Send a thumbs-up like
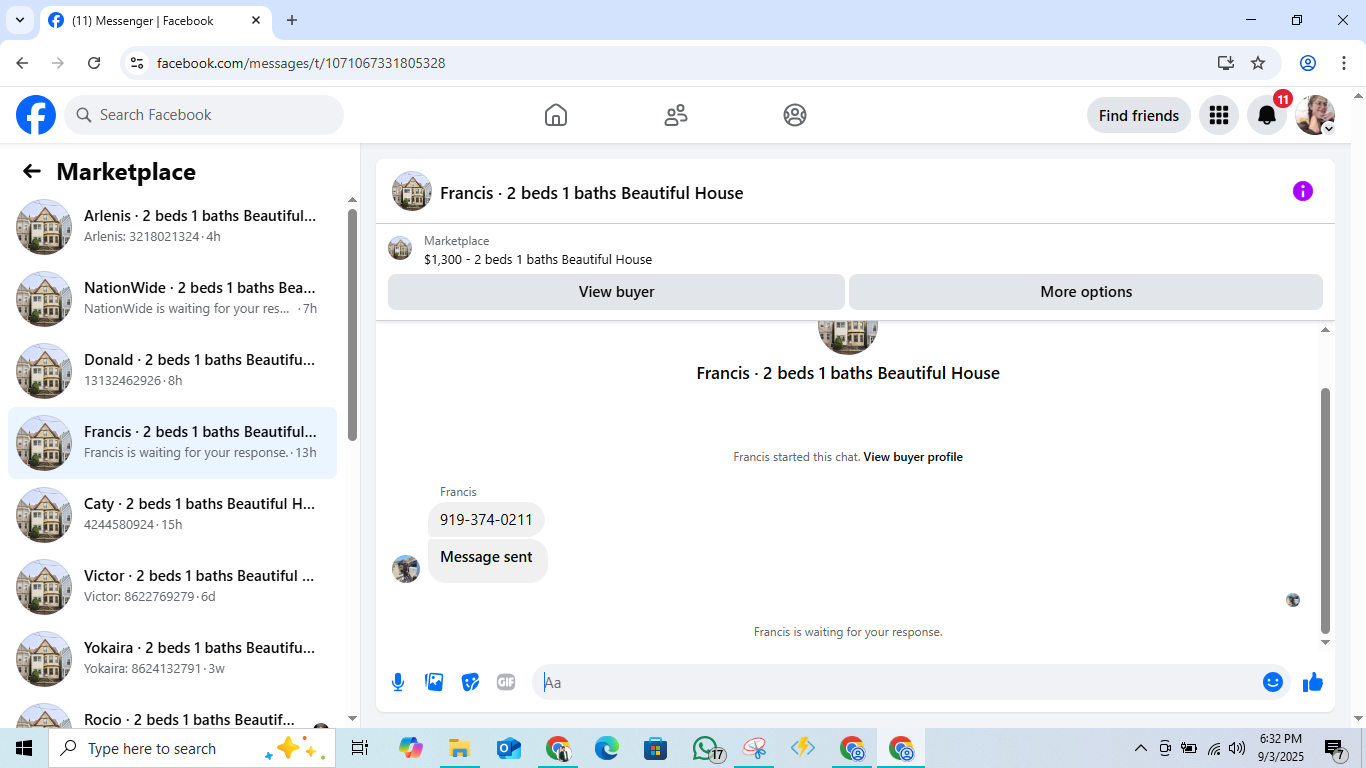 click(1313, 682)
